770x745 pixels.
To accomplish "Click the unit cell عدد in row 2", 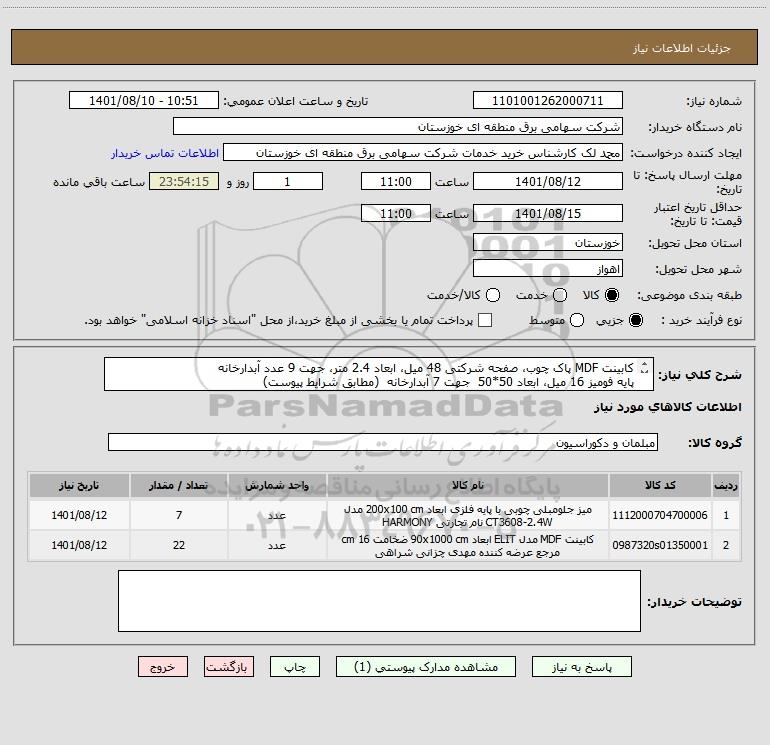I will 277,546.
